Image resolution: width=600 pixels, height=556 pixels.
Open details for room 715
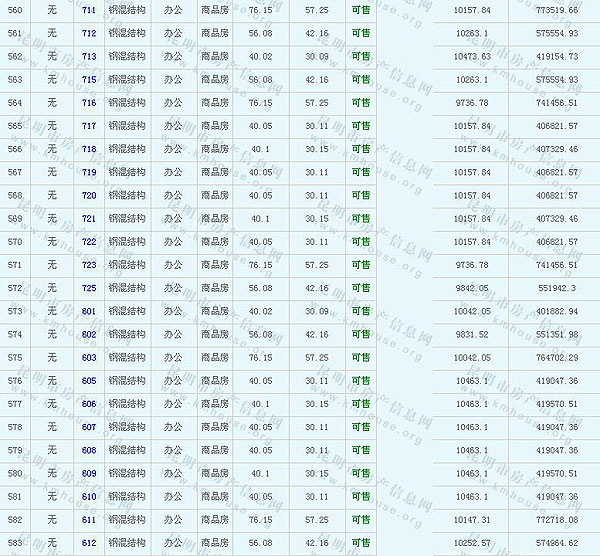tap(89, 79)
